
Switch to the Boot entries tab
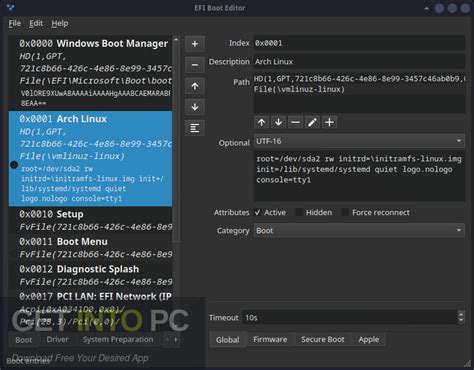tap(24, 340)
